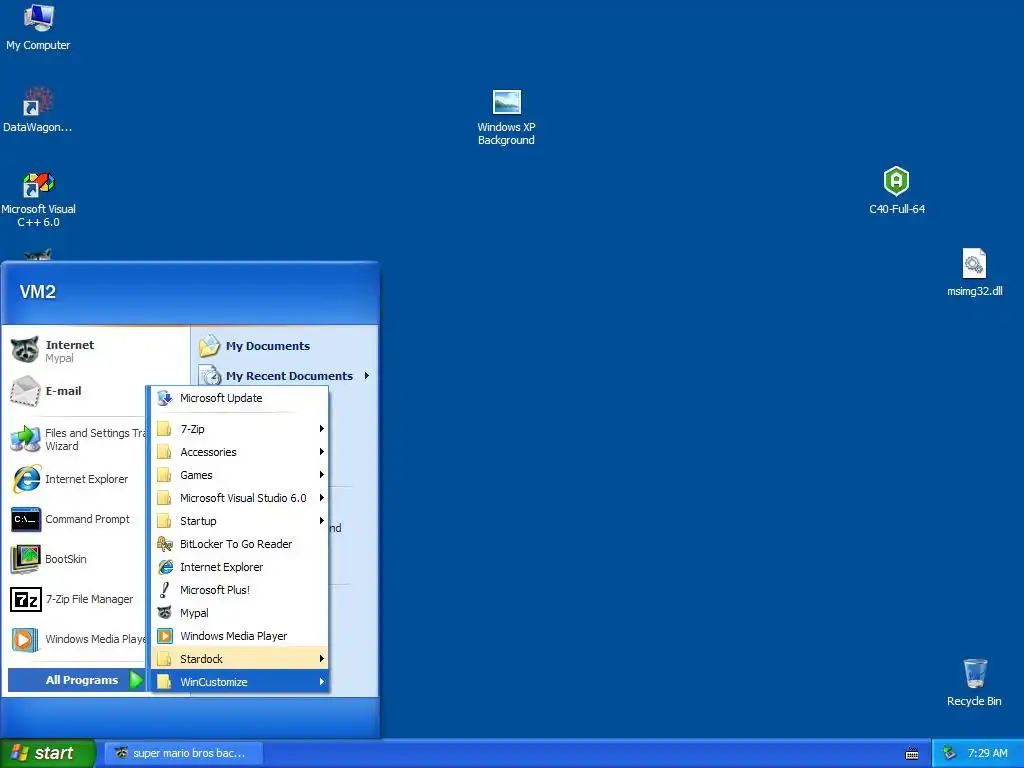Expand the WinCustomize folder
Image resolution: width=1024 pixels, height=768 pixels.
coord(240,681)
